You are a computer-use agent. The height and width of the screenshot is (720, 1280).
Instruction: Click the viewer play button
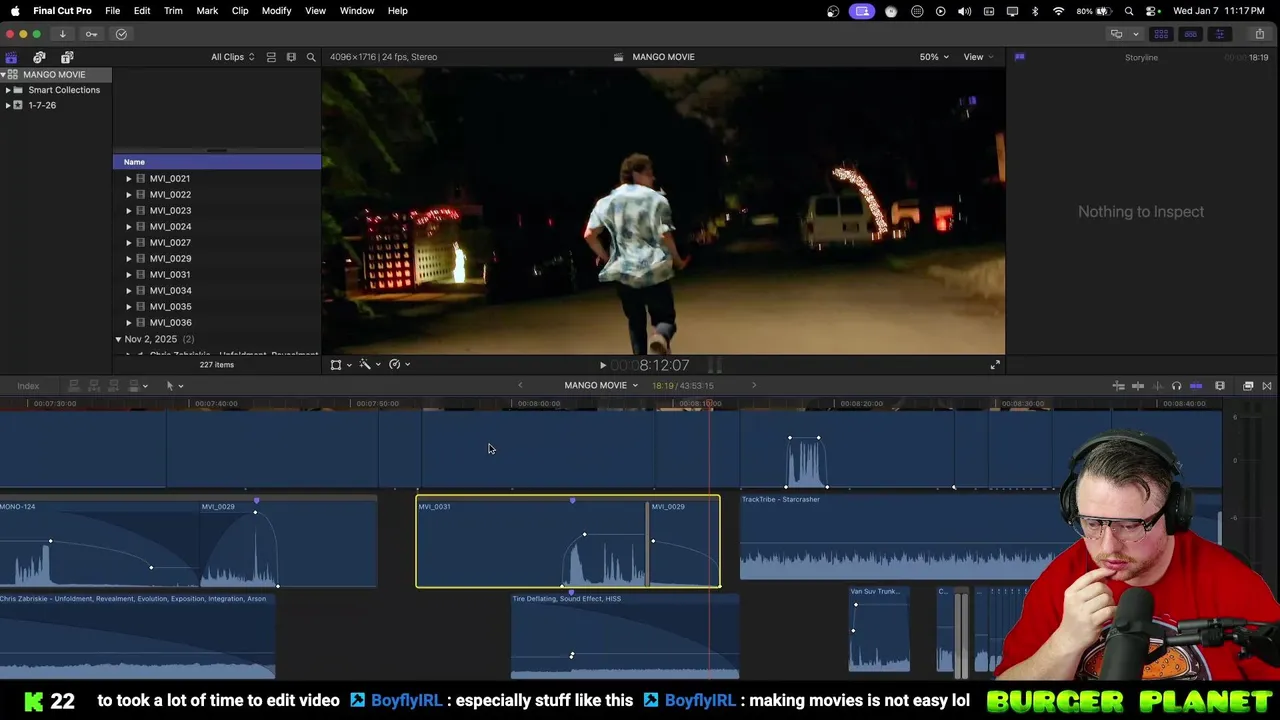[602, 366]
